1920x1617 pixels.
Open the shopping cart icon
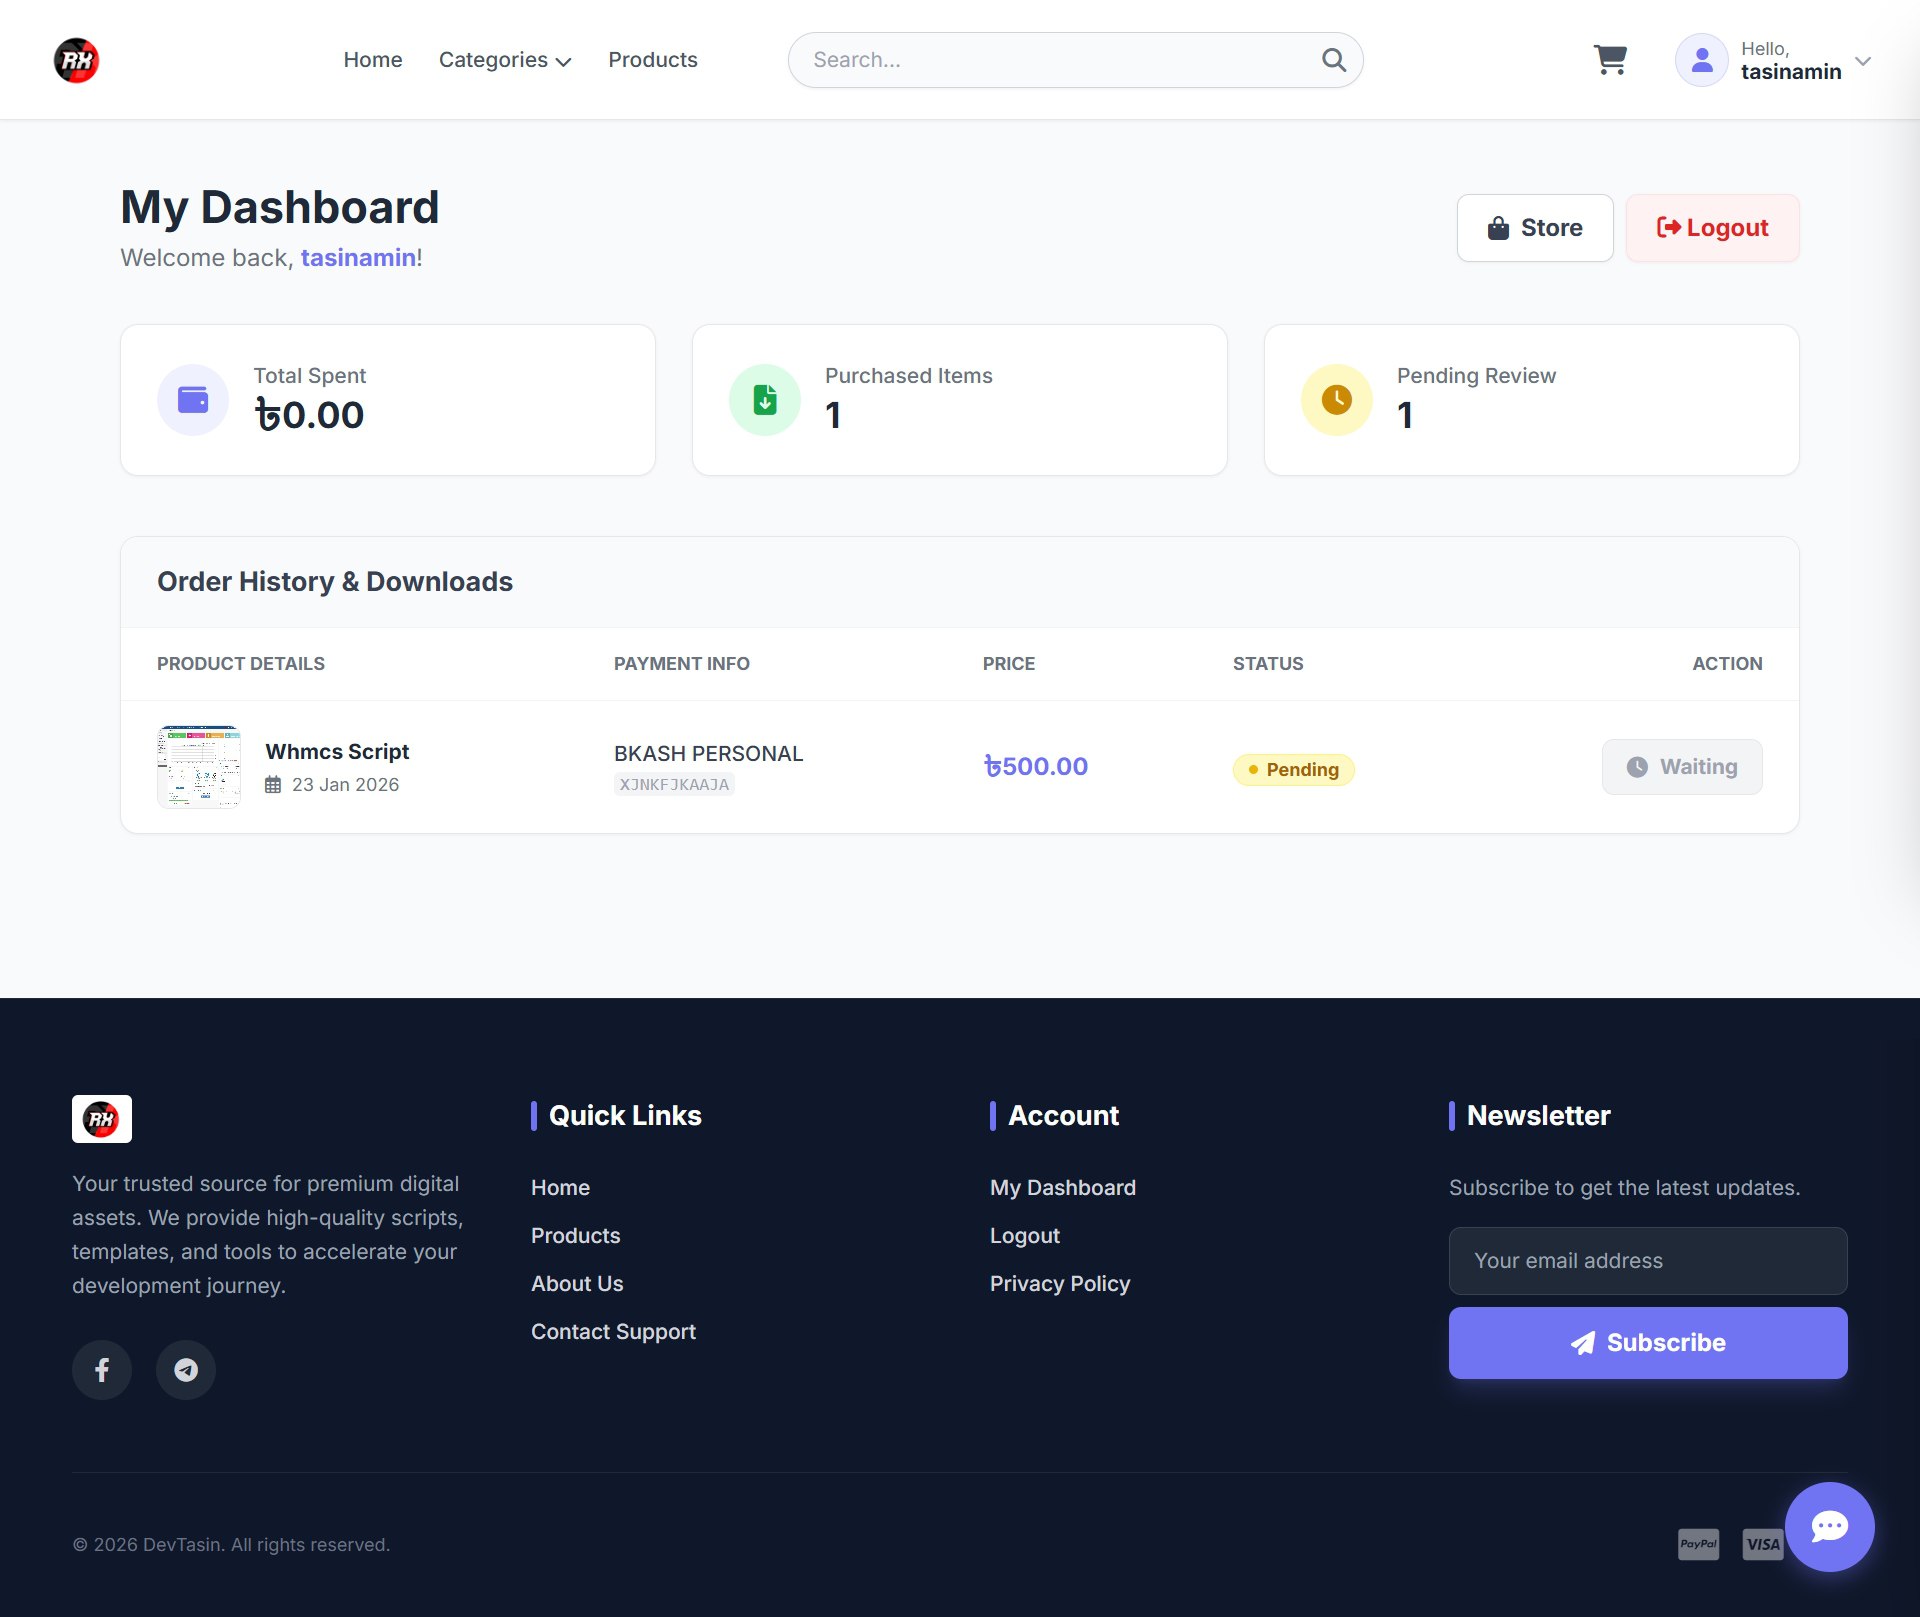[1610, 60]
